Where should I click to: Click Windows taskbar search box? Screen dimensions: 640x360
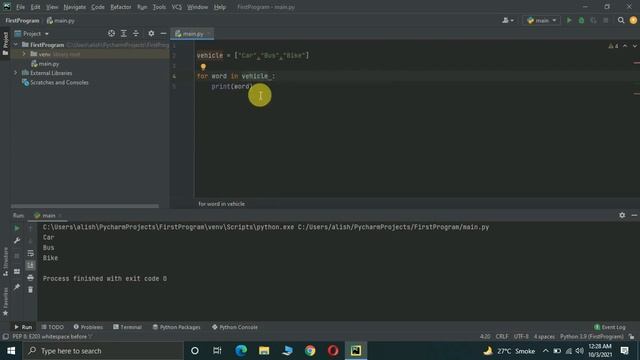point(103,351)
